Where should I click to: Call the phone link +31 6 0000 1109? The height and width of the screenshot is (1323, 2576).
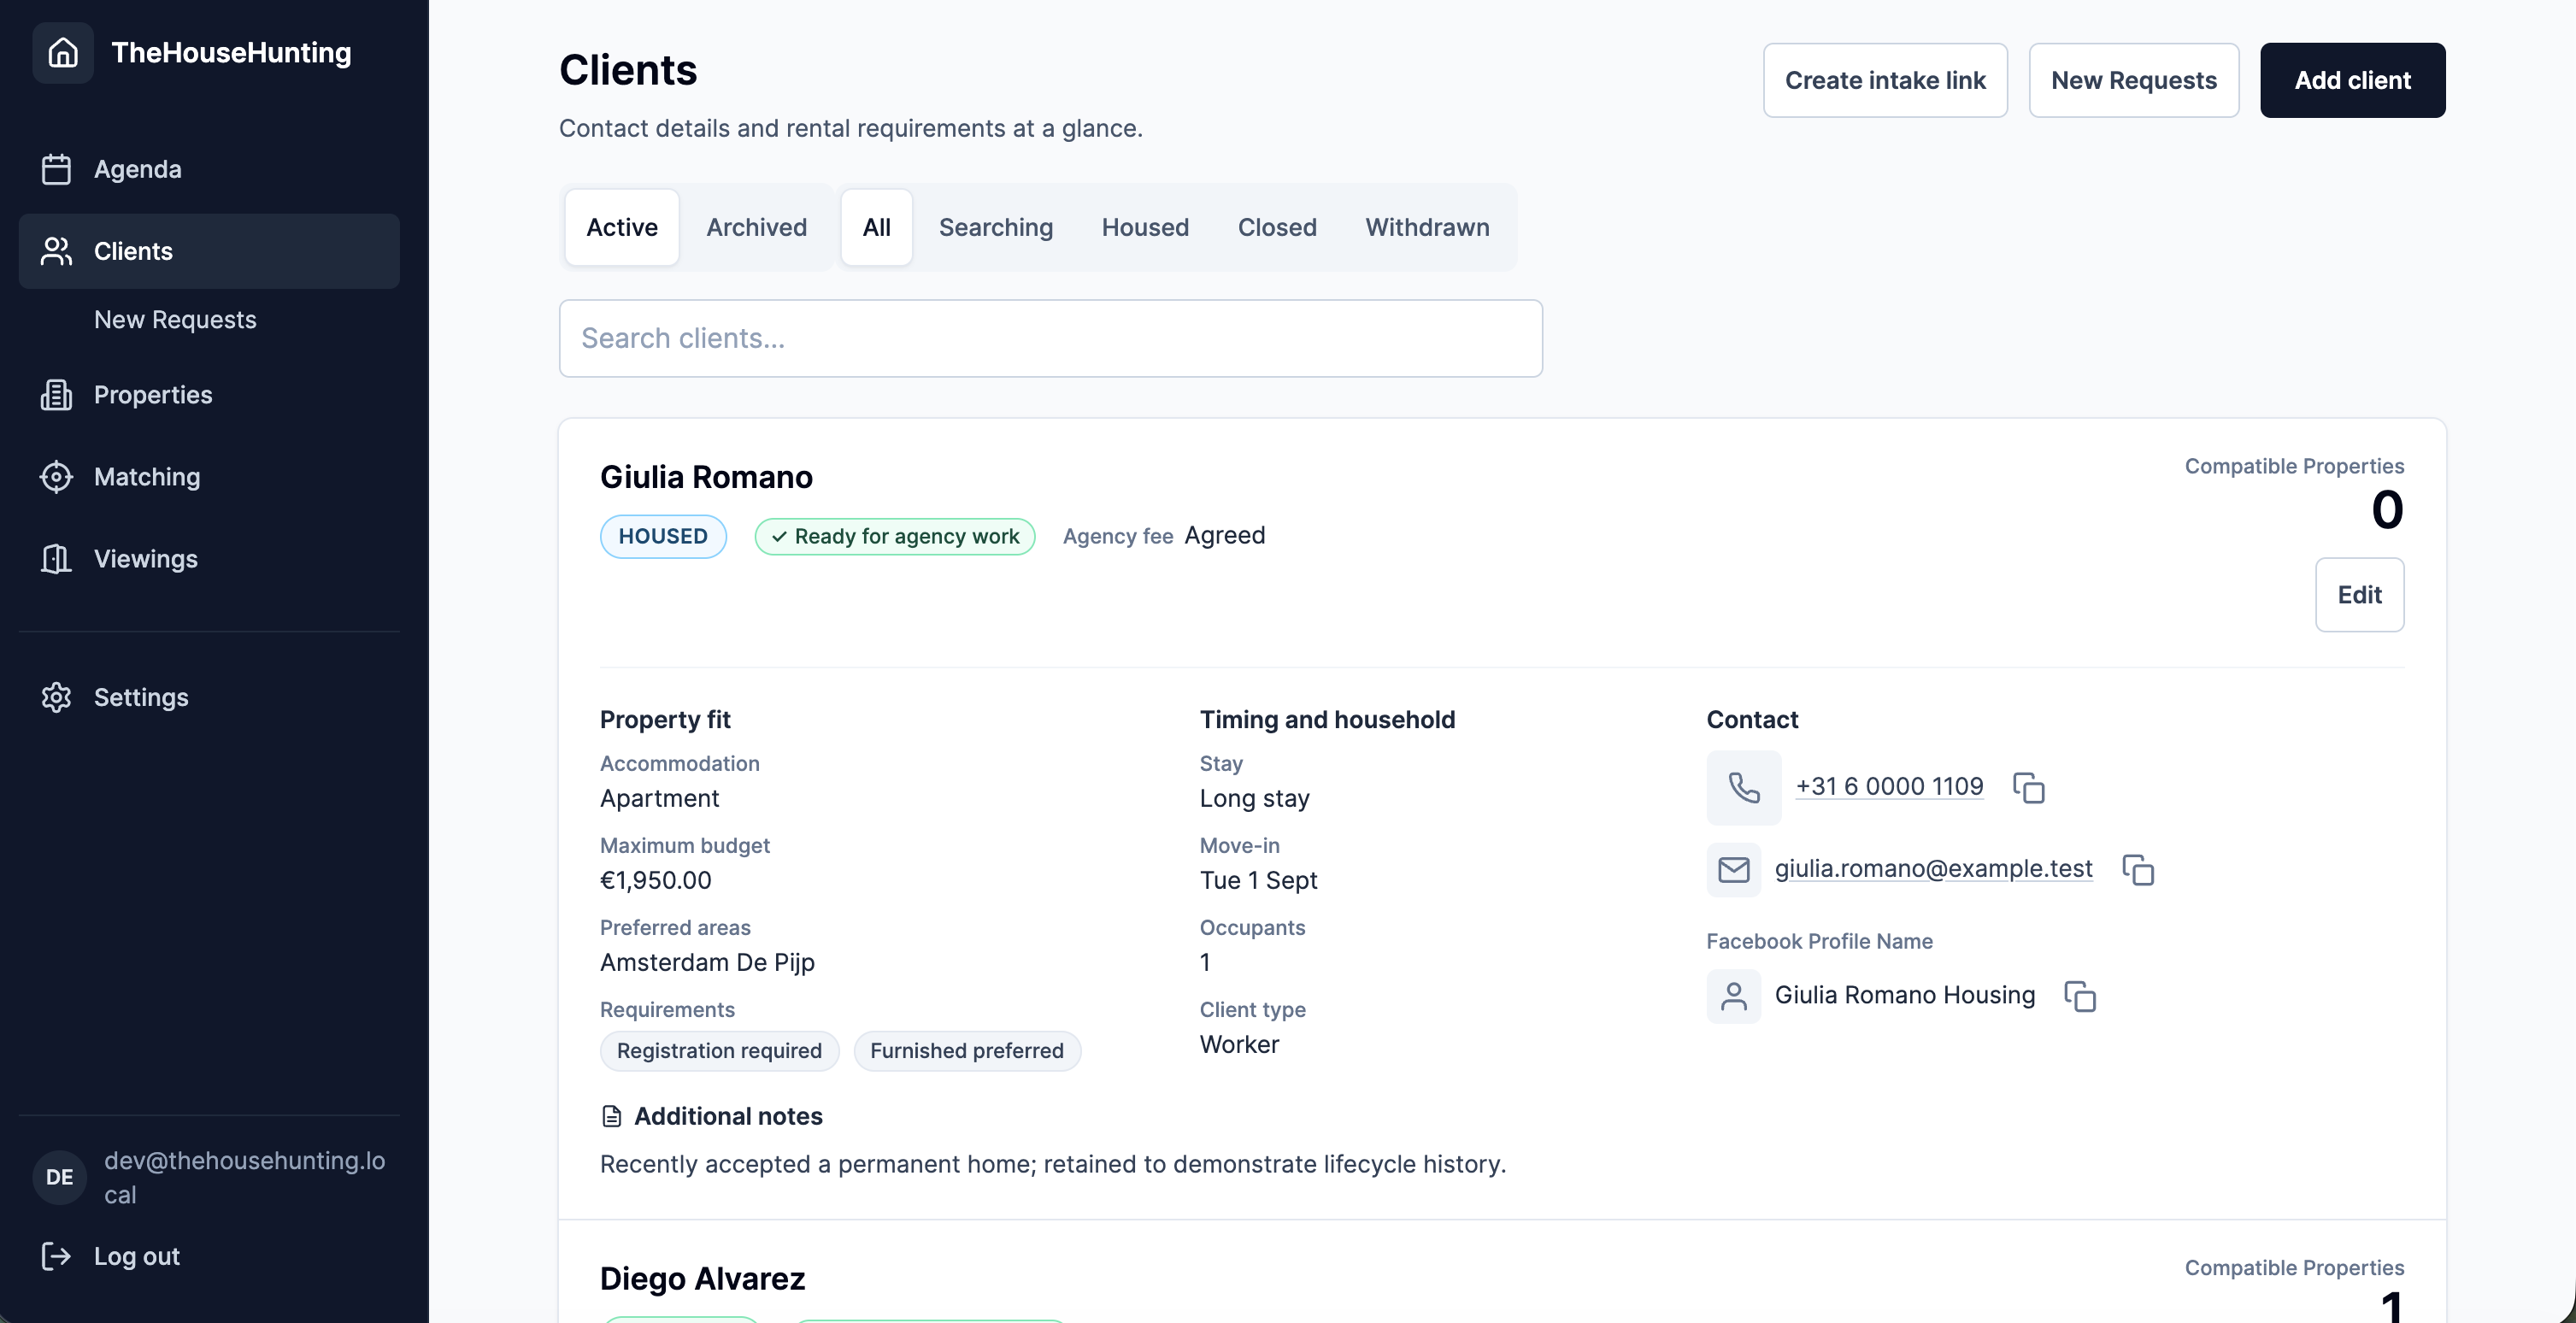1890,787
